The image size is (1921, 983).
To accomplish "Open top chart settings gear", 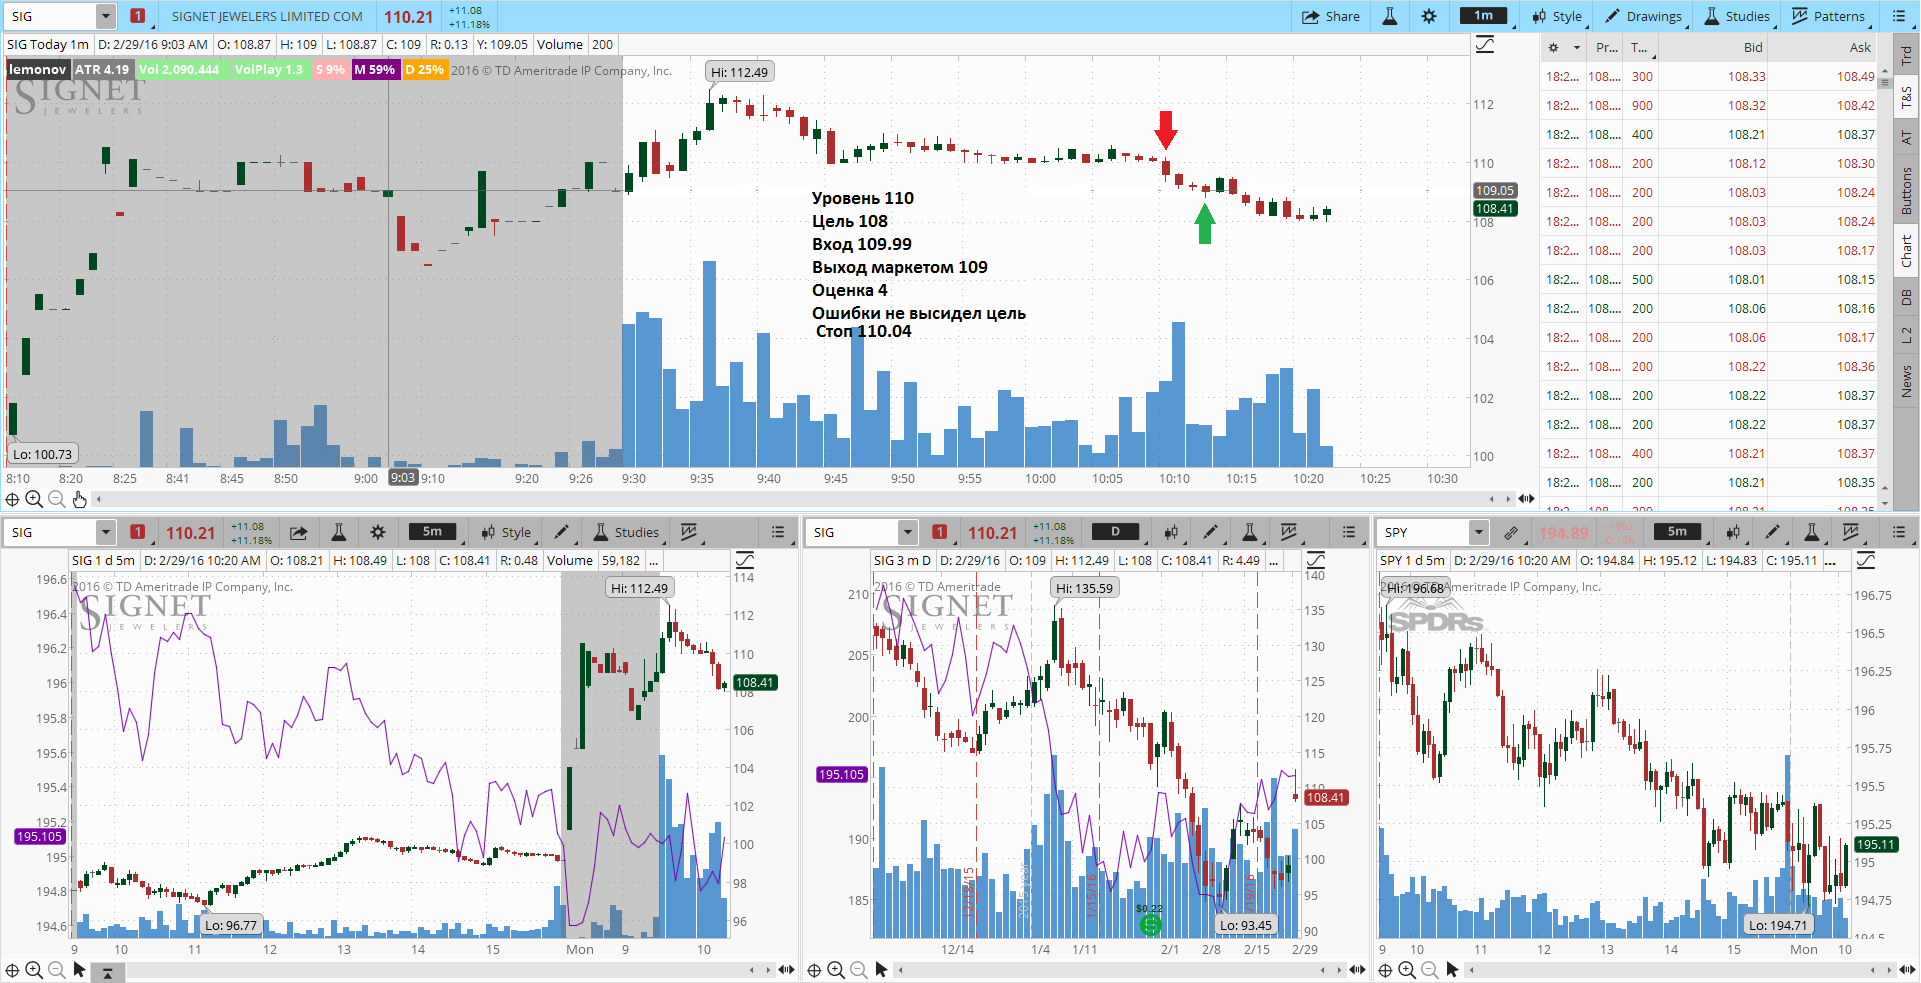I will point(1429,16).
